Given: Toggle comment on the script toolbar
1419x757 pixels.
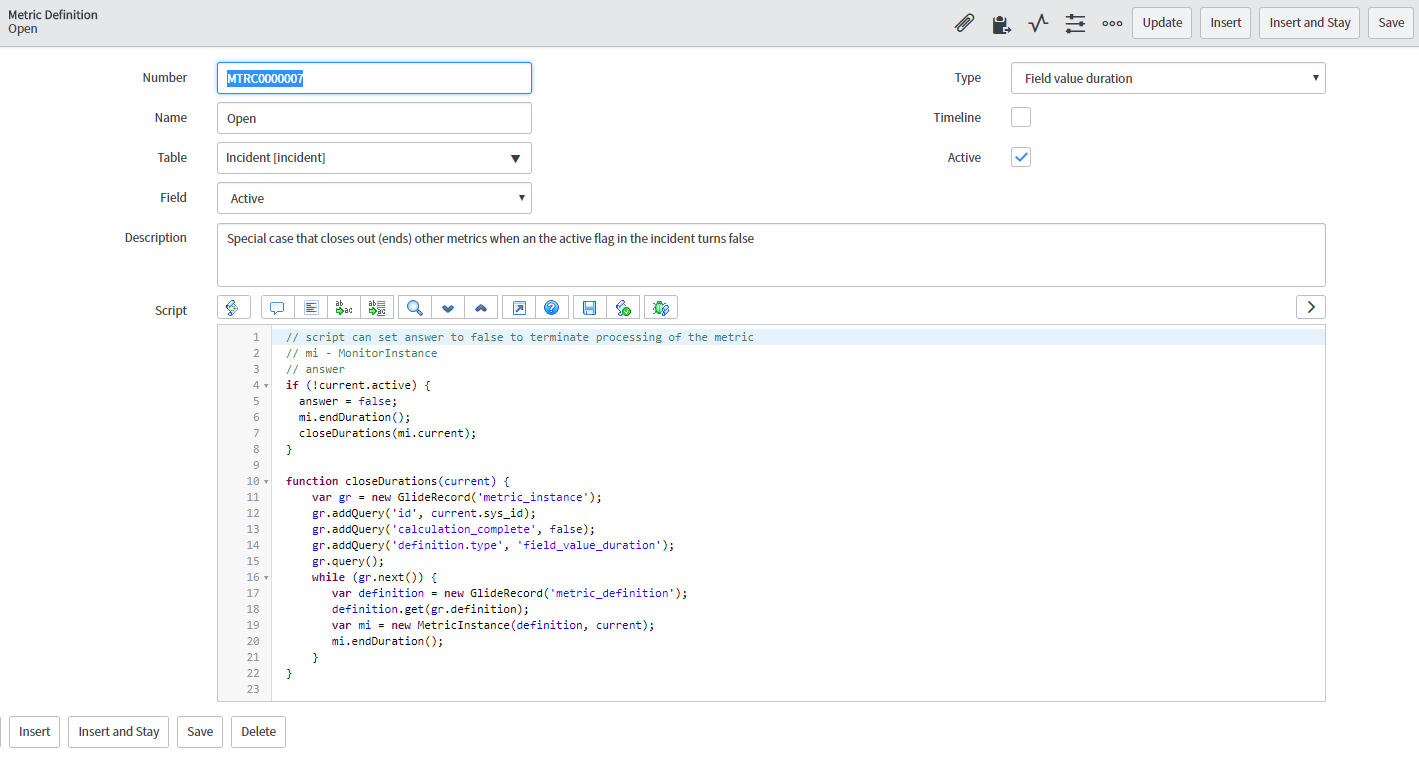Looking at the screenshot, I should pos(277,307).
